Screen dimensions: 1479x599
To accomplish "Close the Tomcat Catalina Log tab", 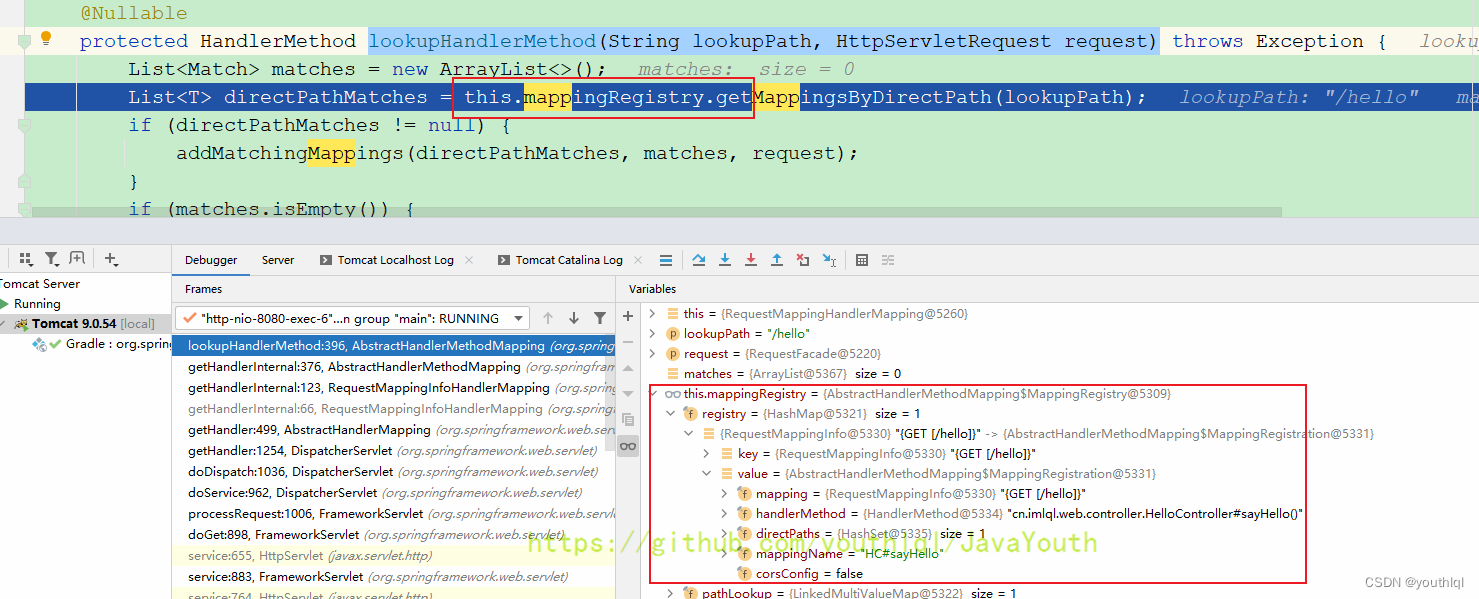I will coord(640,260).
